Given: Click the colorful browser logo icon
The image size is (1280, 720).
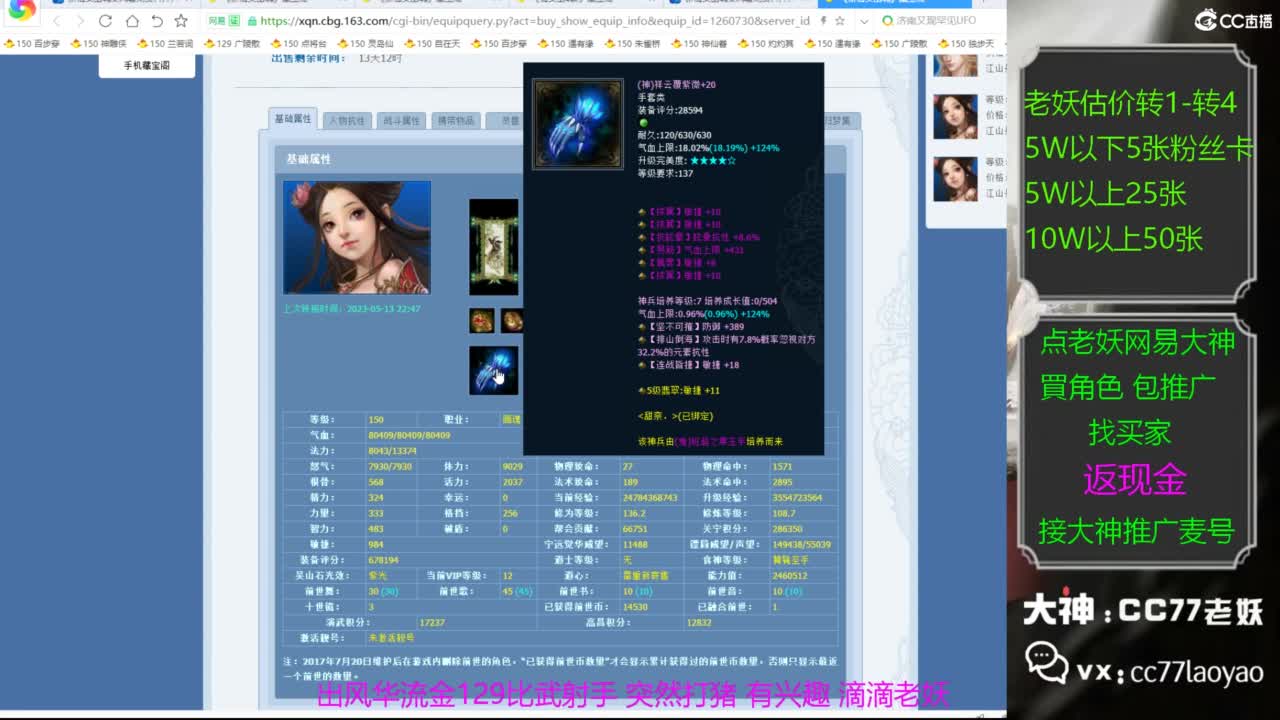Looking at the screenshot, I should (21, 9).
